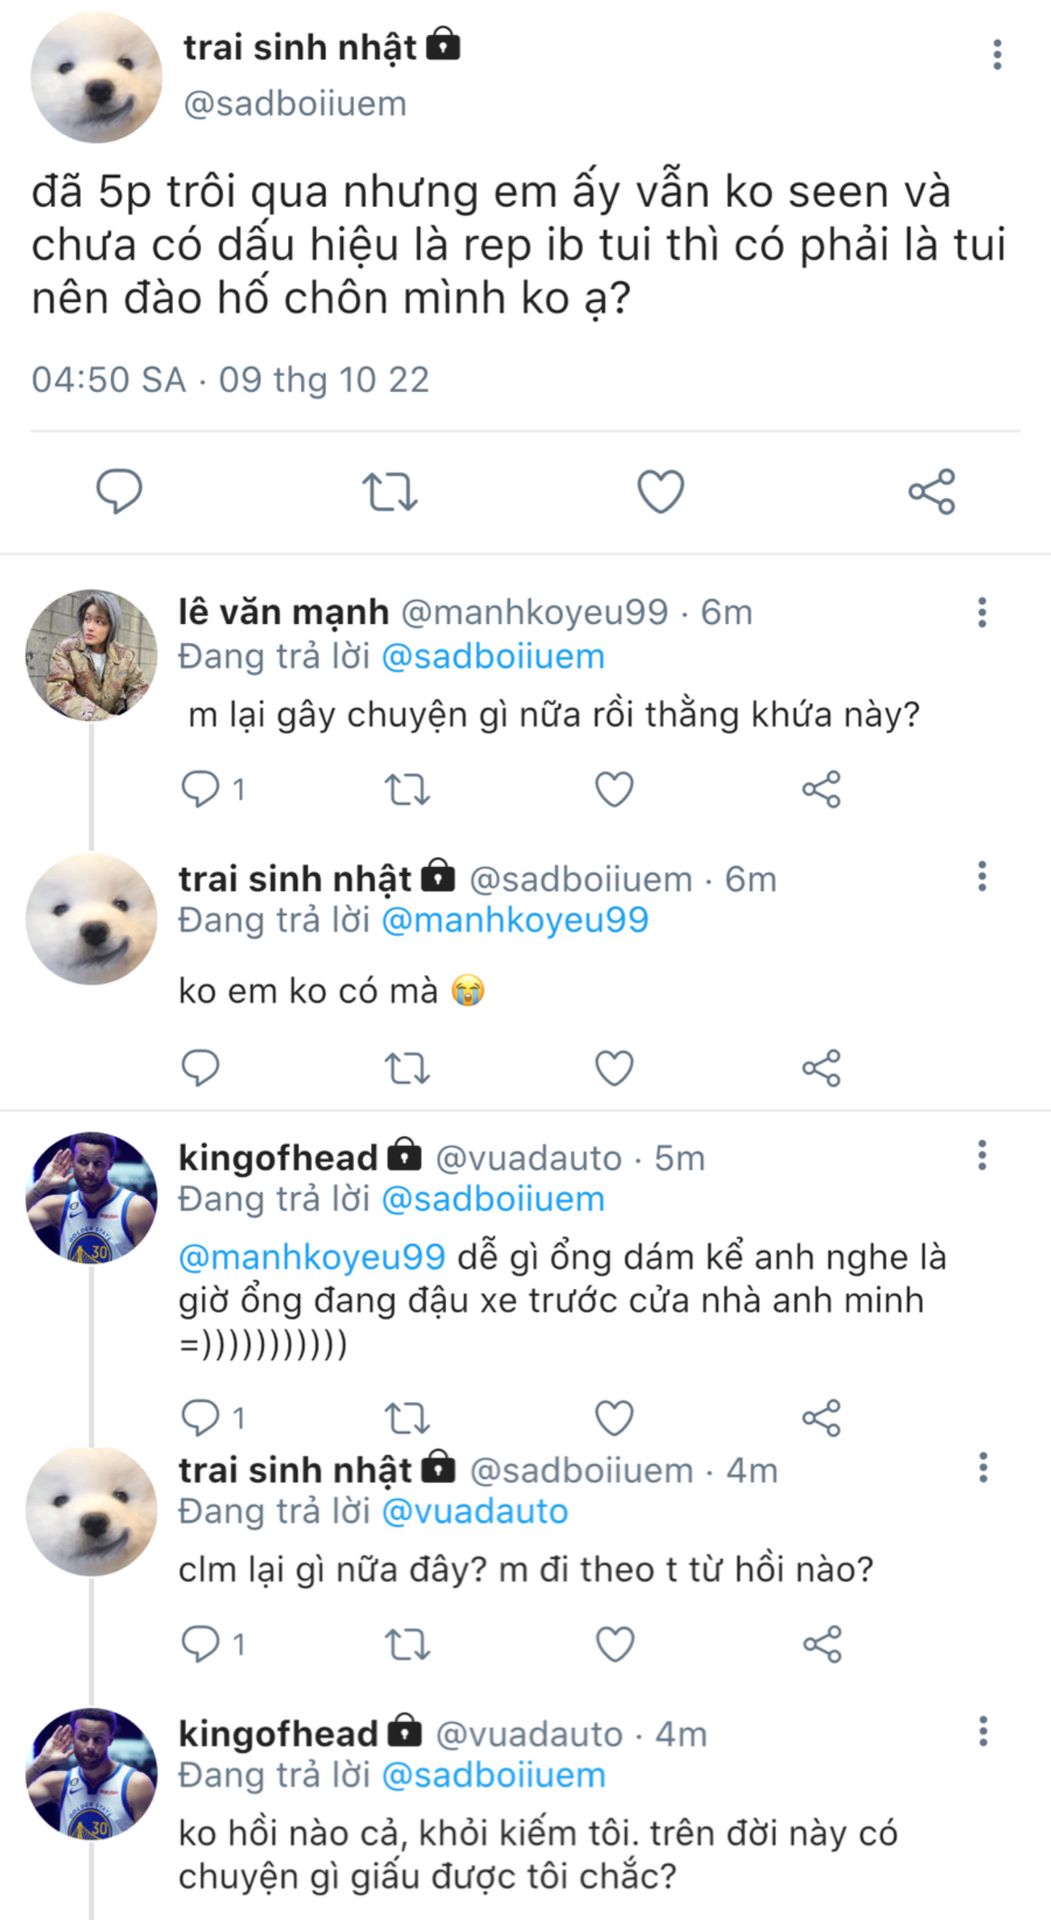Retweet the "ko em ko có mà" reply
The width and height of the screenshot is (1051, 1920).
pyautogui.click(x=407, y=1068)
